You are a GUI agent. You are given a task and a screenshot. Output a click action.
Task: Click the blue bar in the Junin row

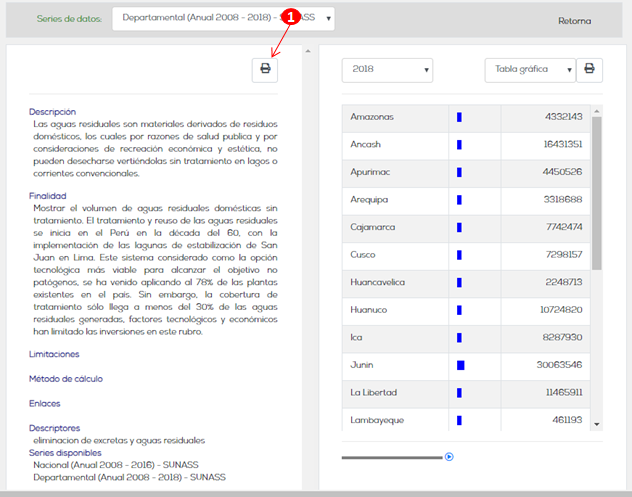click(461, 365)
